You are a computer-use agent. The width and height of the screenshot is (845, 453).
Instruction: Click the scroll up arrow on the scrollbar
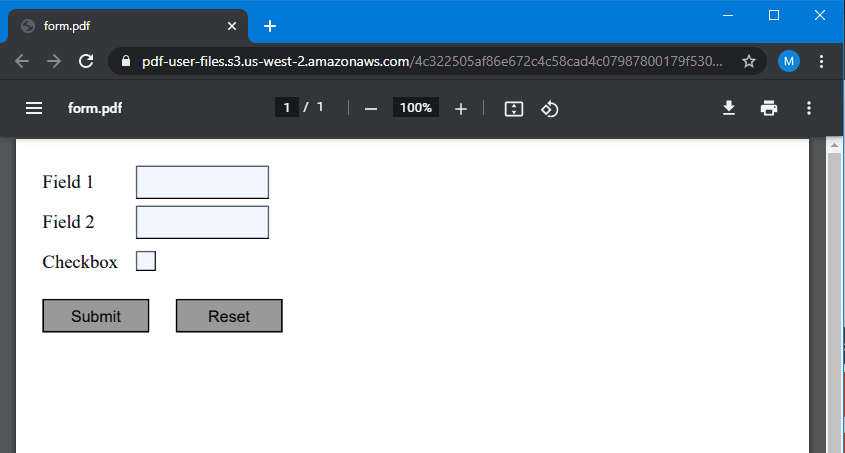[834, 146]
